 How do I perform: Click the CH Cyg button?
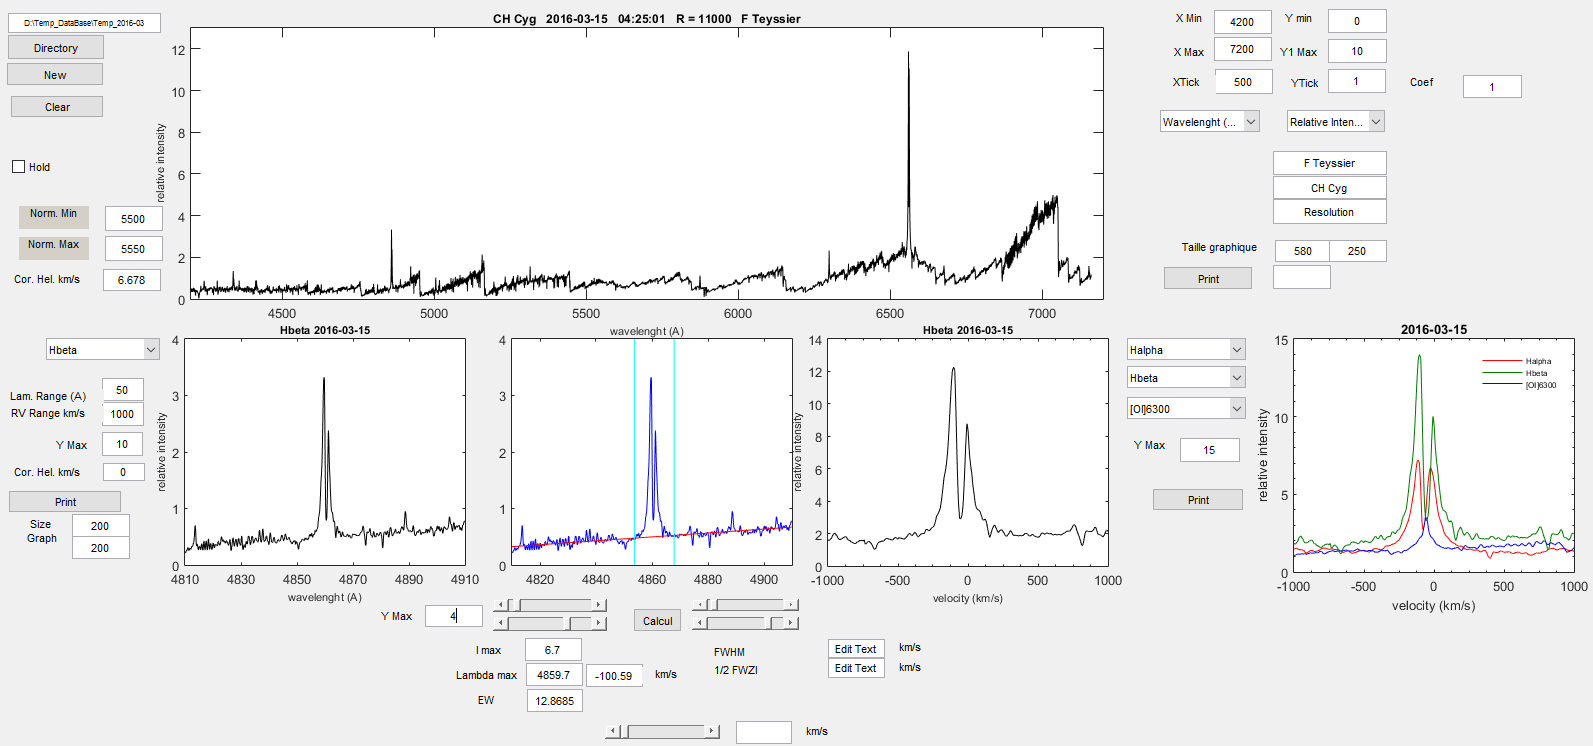[x=1329, y=188]
